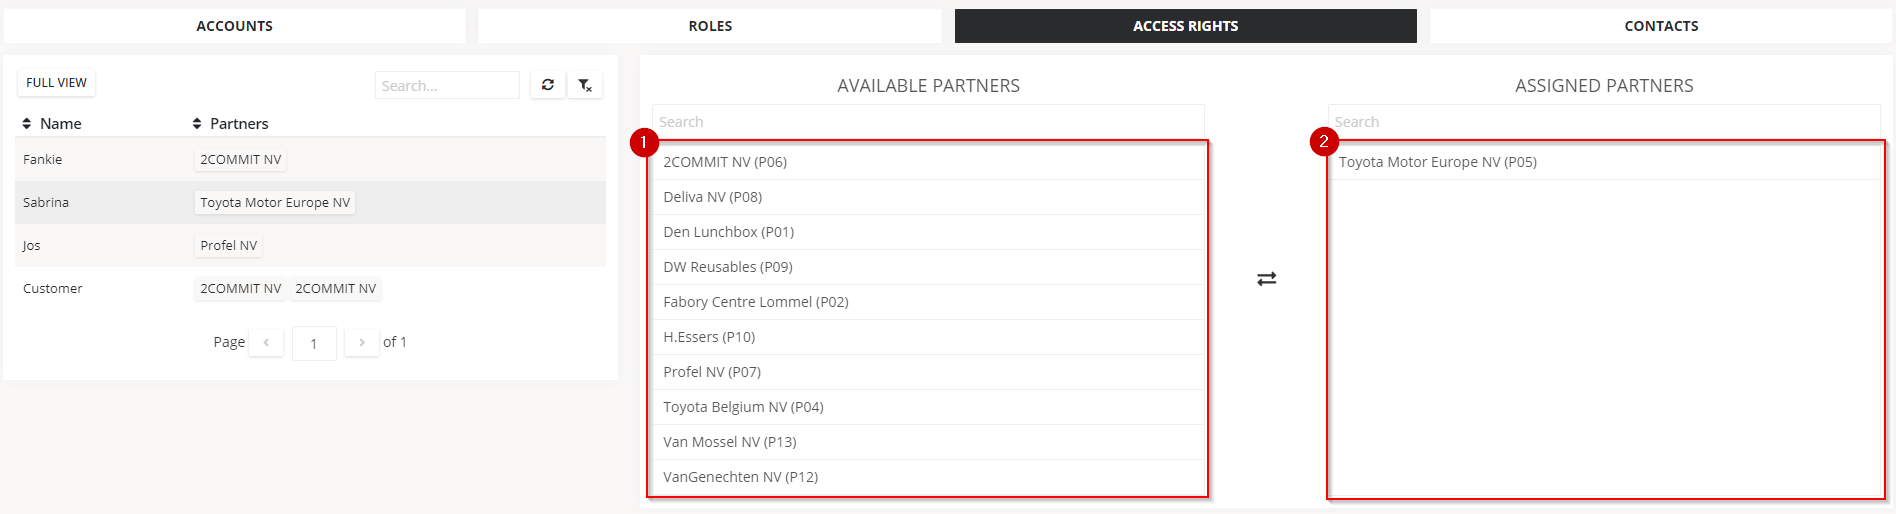This screenshot has height=514, width=1896.
Task: Click the clear filter icon
Action: (585, 85)
